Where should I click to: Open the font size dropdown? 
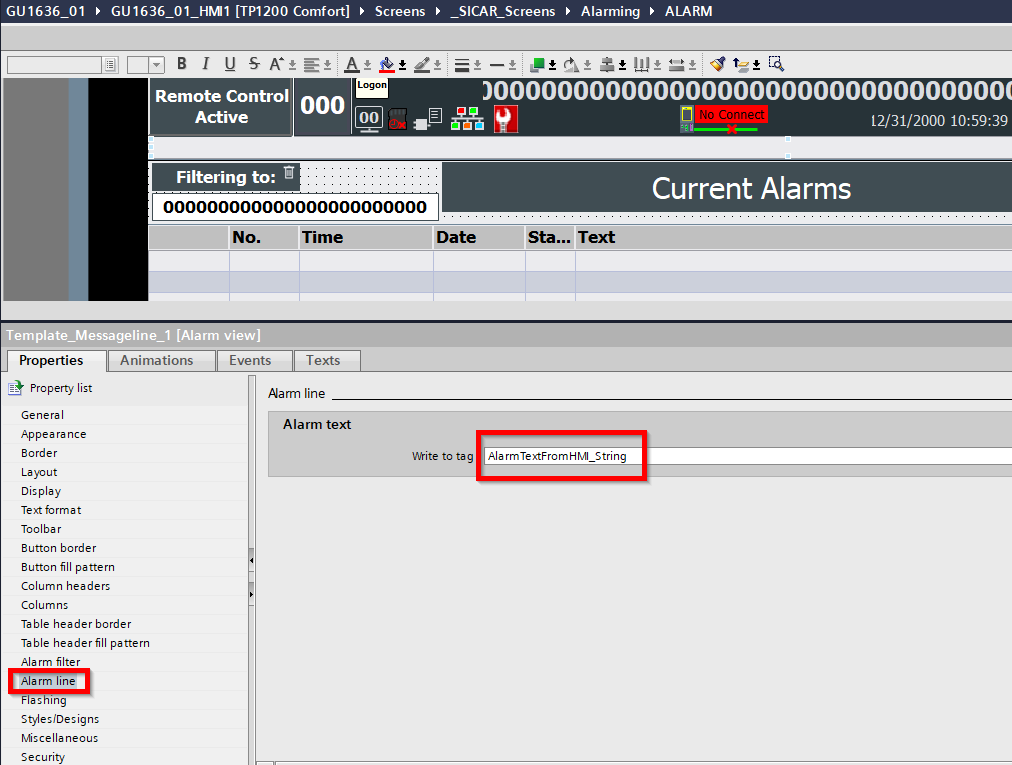point(157,65)
